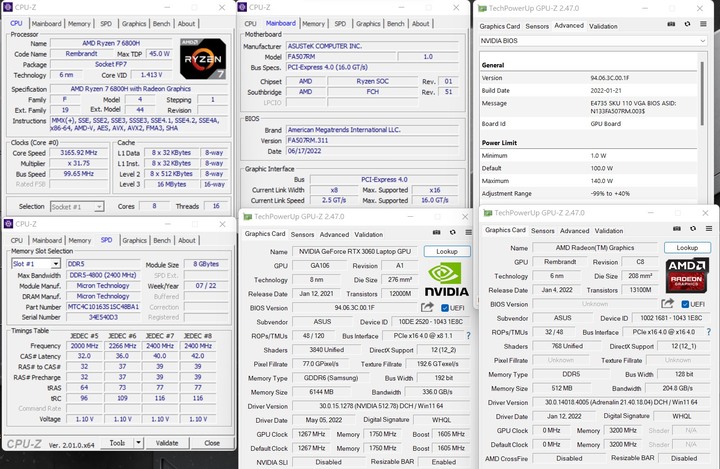720x469 pixels.
Task: Toggle the UEFI checkbox in the AMD Radeon GPU-Z window
Action: pos(685,304)
